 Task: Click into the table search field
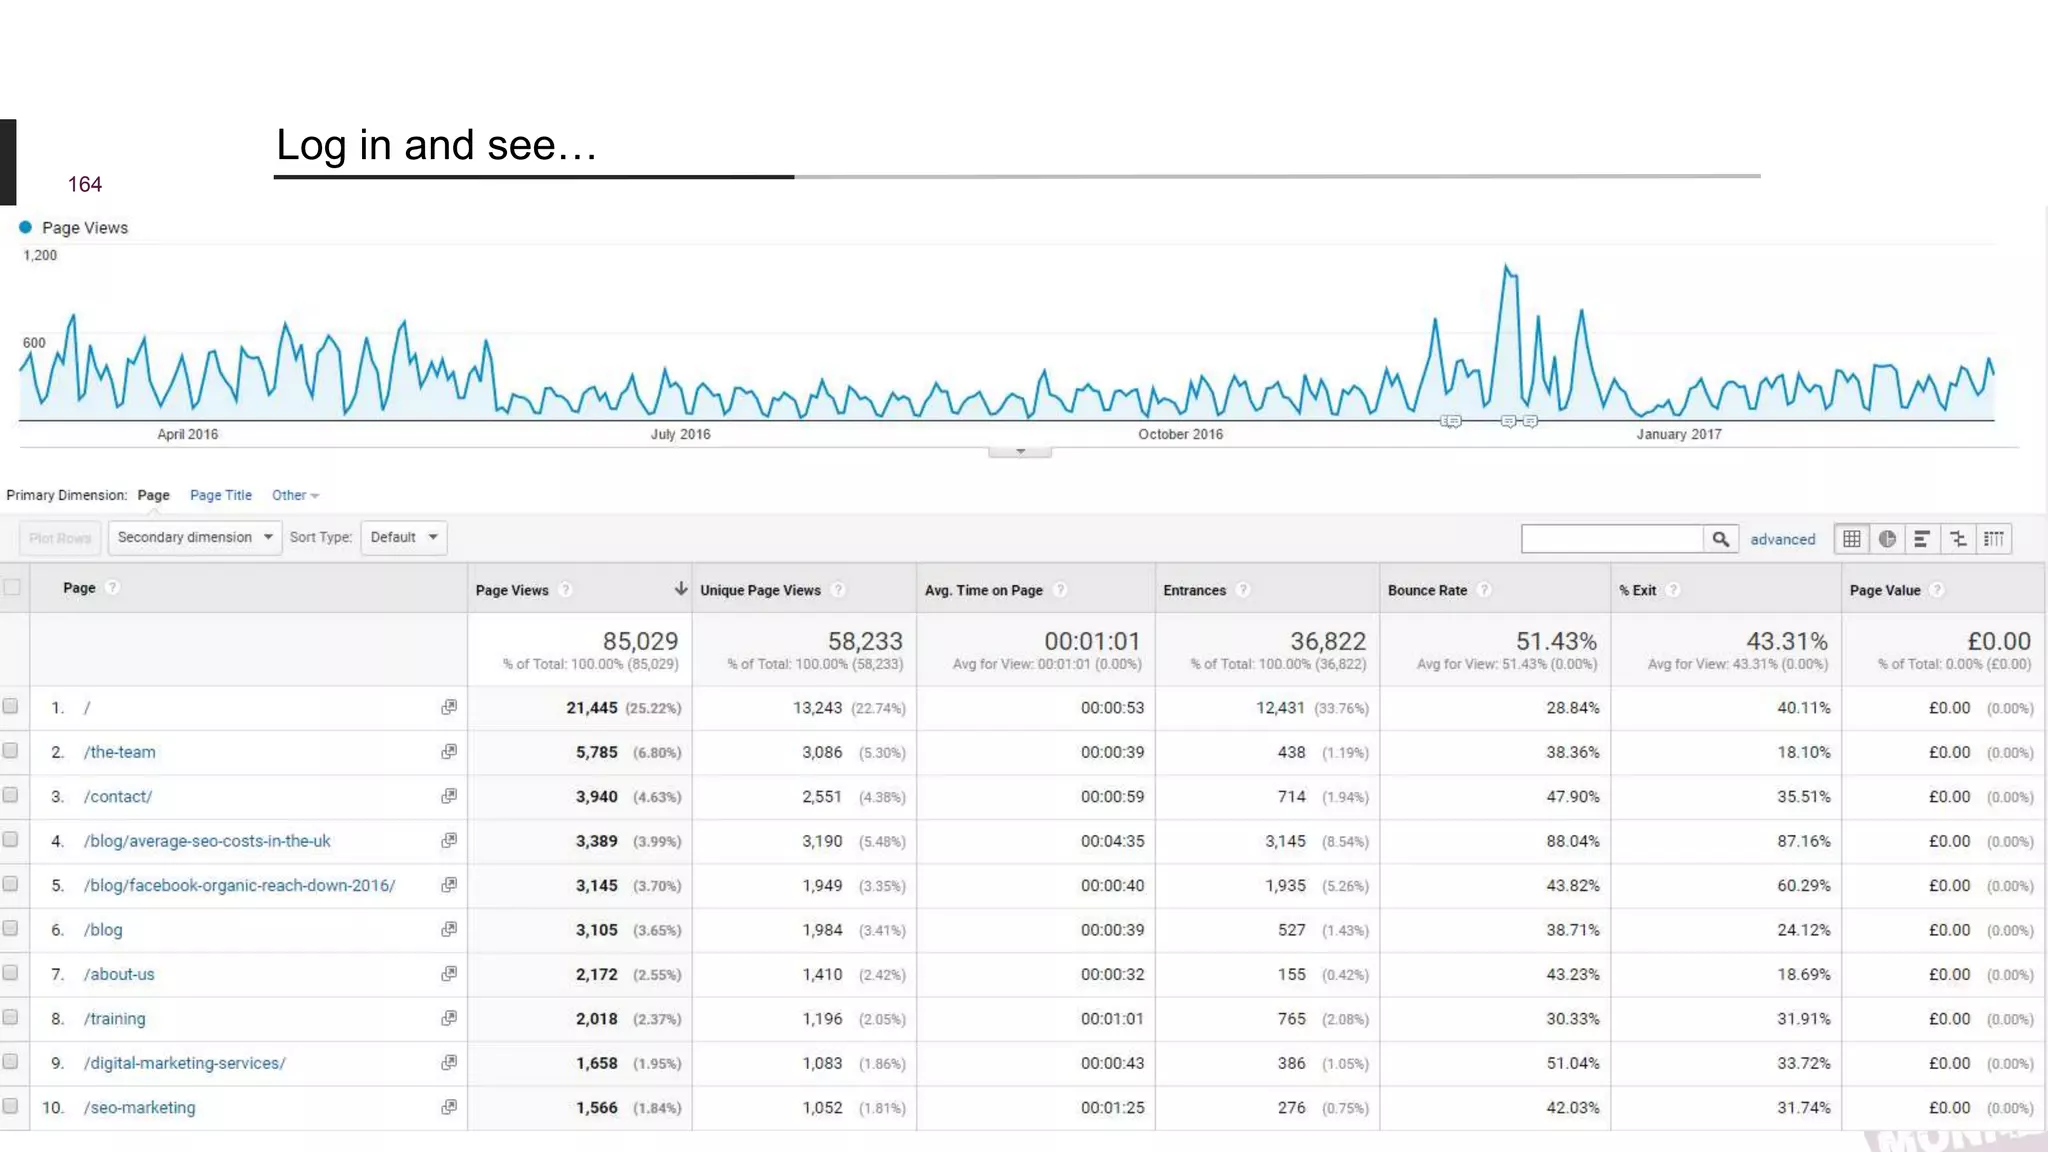coord(1611,539)
